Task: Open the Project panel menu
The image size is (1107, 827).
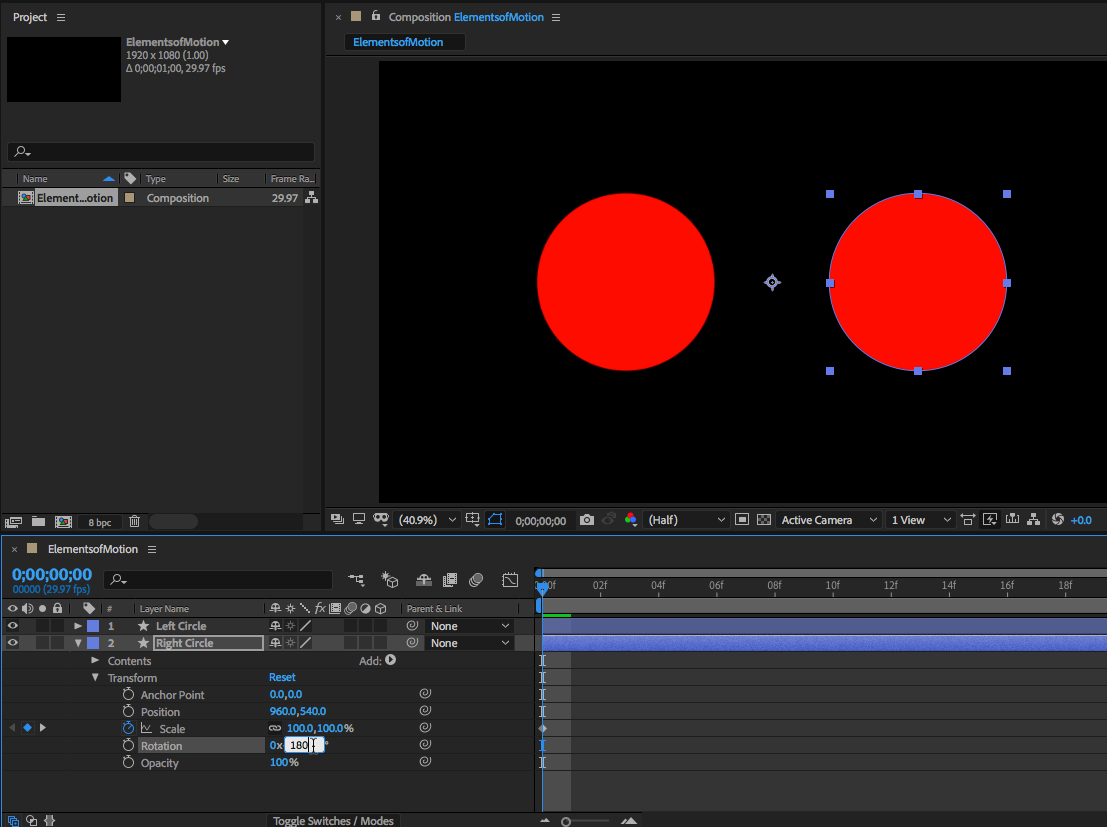Action: pyautogui.click(x=61, y=18)
